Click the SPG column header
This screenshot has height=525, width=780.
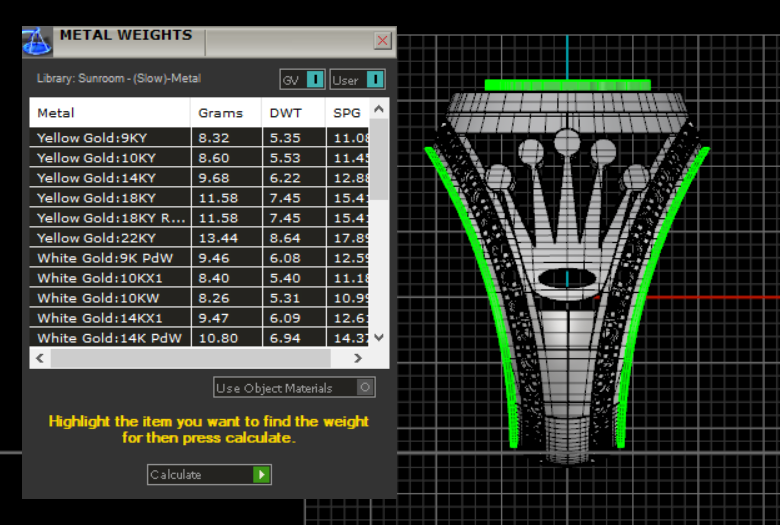[x=346, y=113]
